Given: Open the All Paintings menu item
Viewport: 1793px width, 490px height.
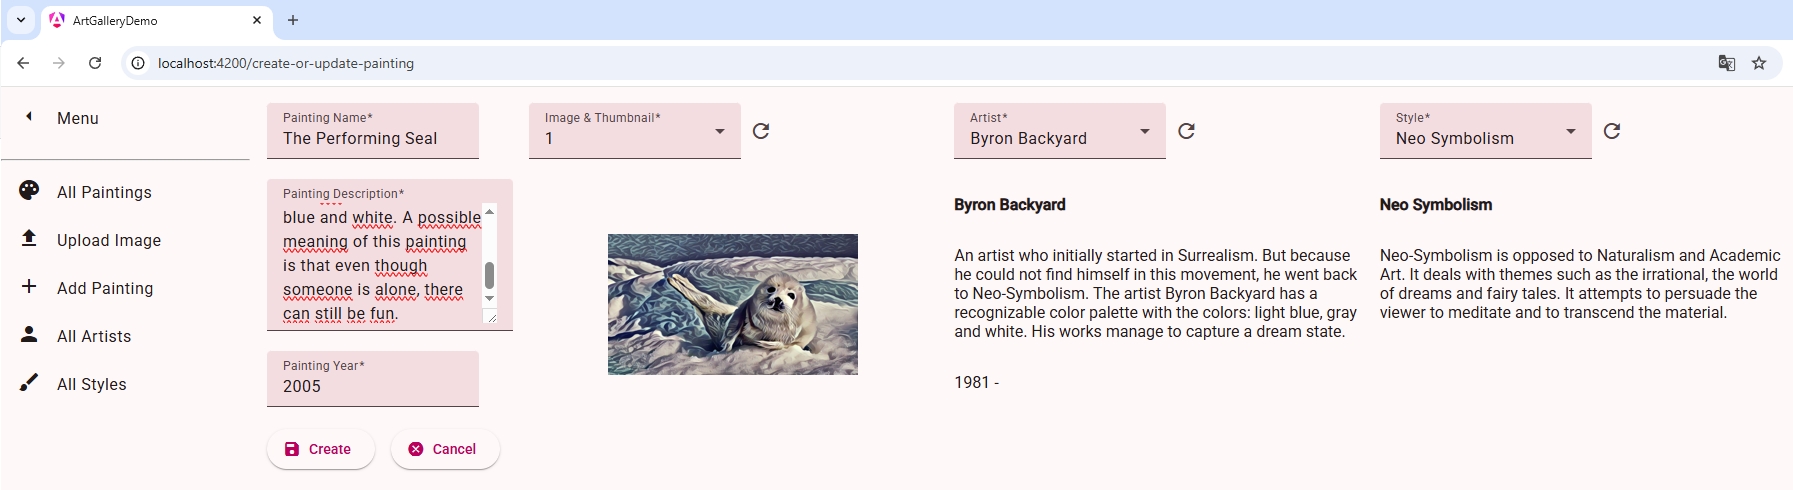Looking at the screenshot, I should [x=104, y=192].
